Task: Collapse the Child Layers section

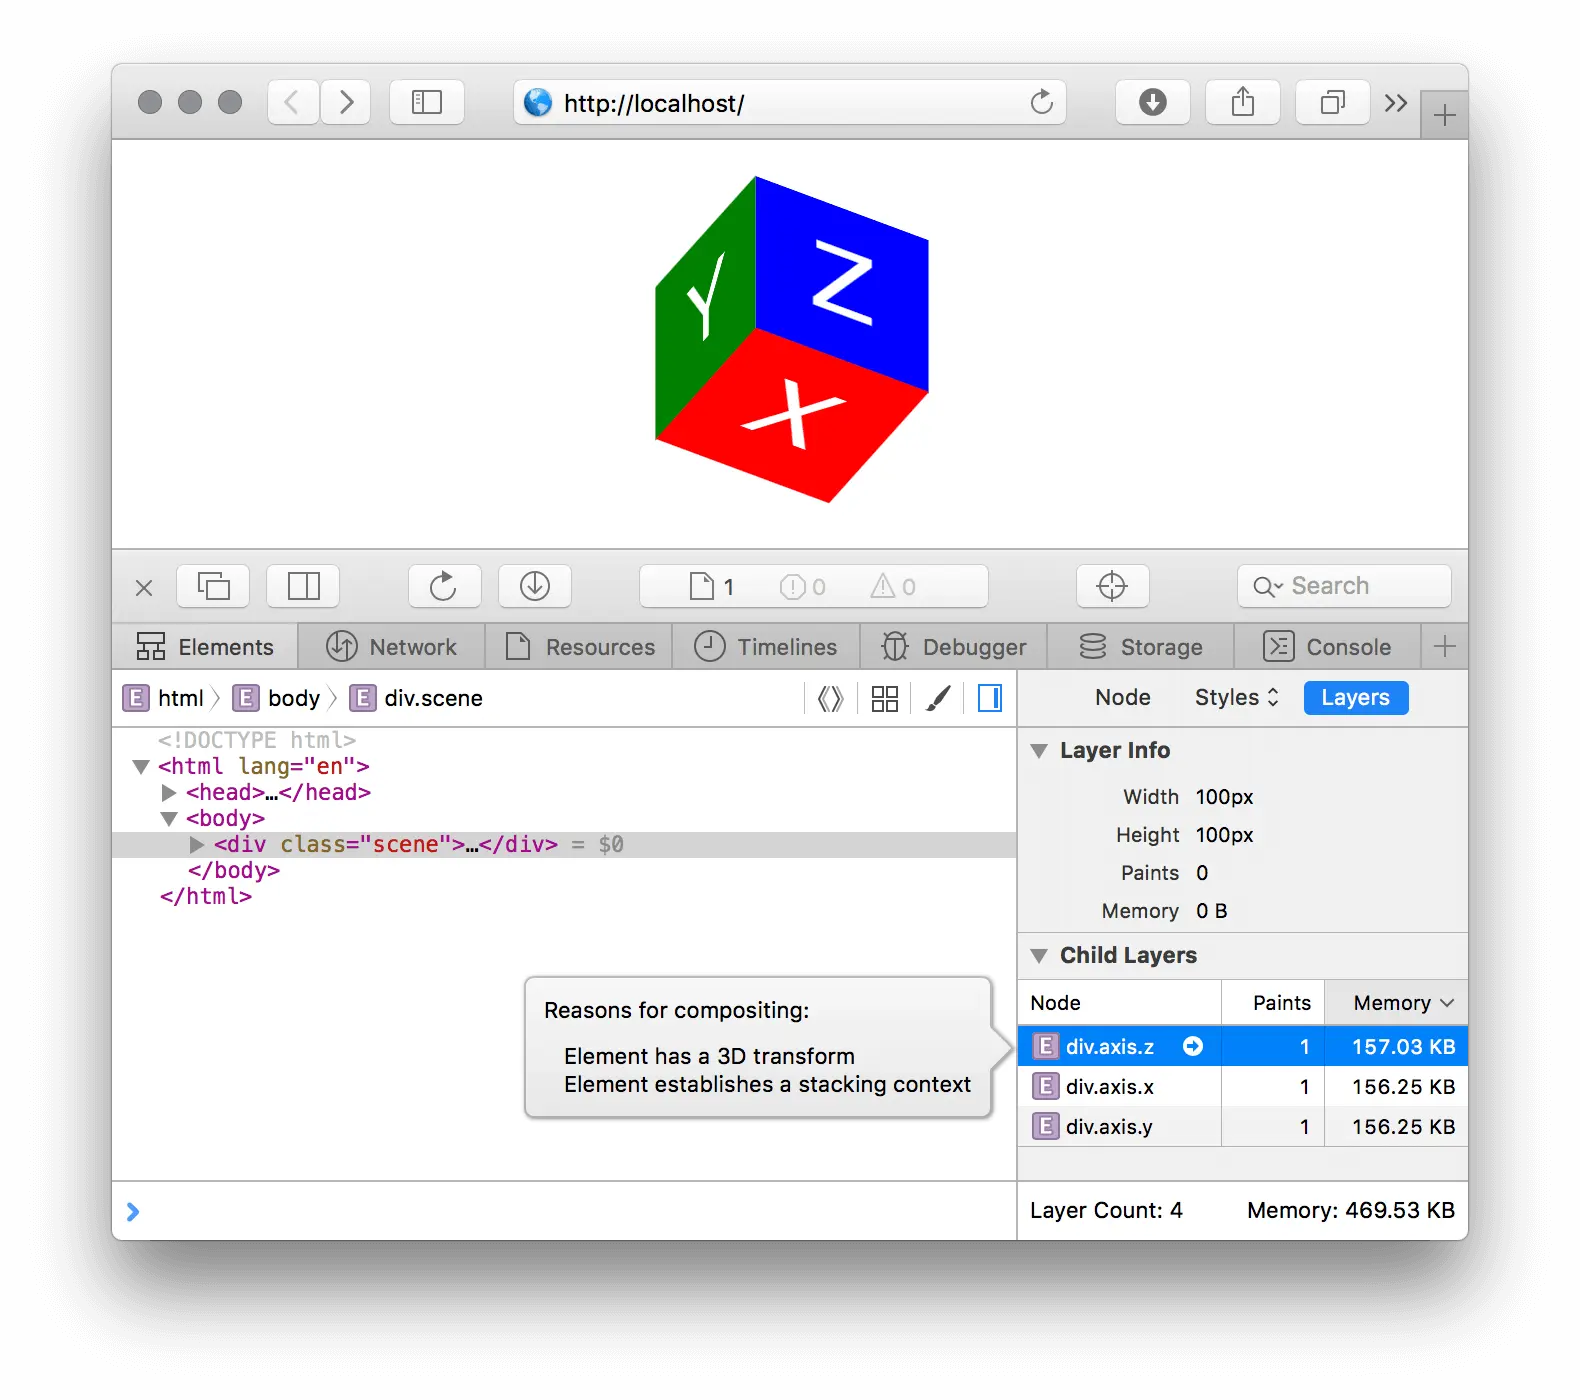Action: pyautogui.click(x=1039, y=955)
